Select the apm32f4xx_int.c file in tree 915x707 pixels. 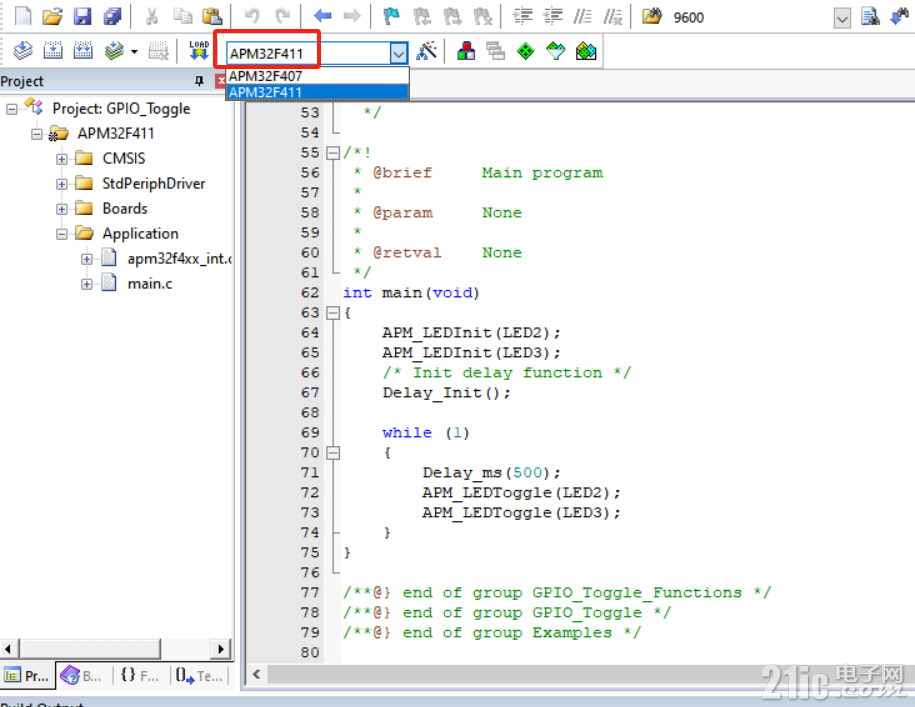tap(180, 258)
